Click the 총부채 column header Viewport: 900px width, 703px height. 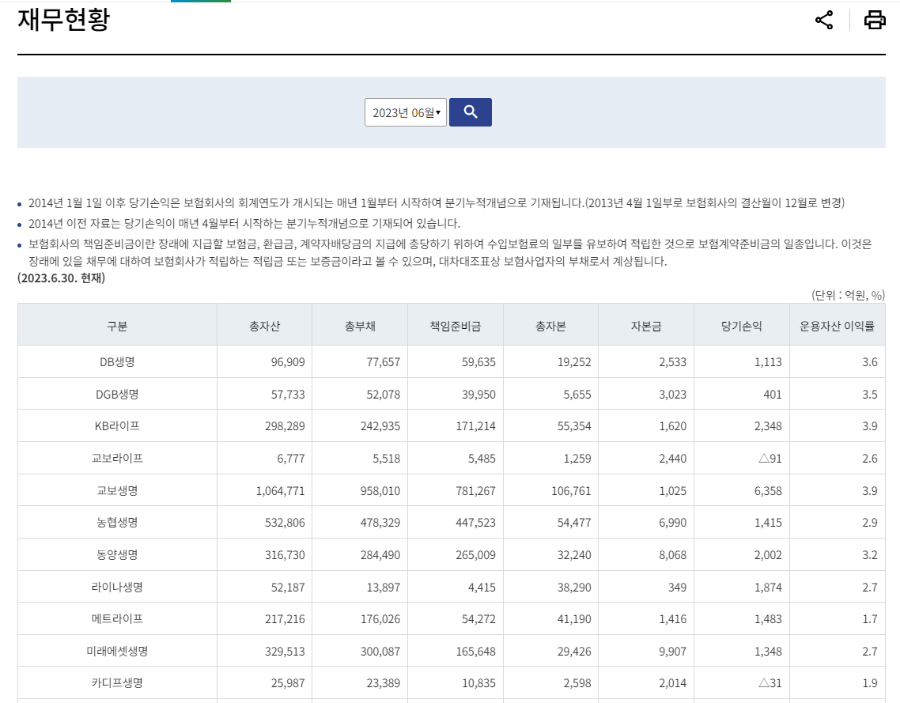[x=360, y=326]
